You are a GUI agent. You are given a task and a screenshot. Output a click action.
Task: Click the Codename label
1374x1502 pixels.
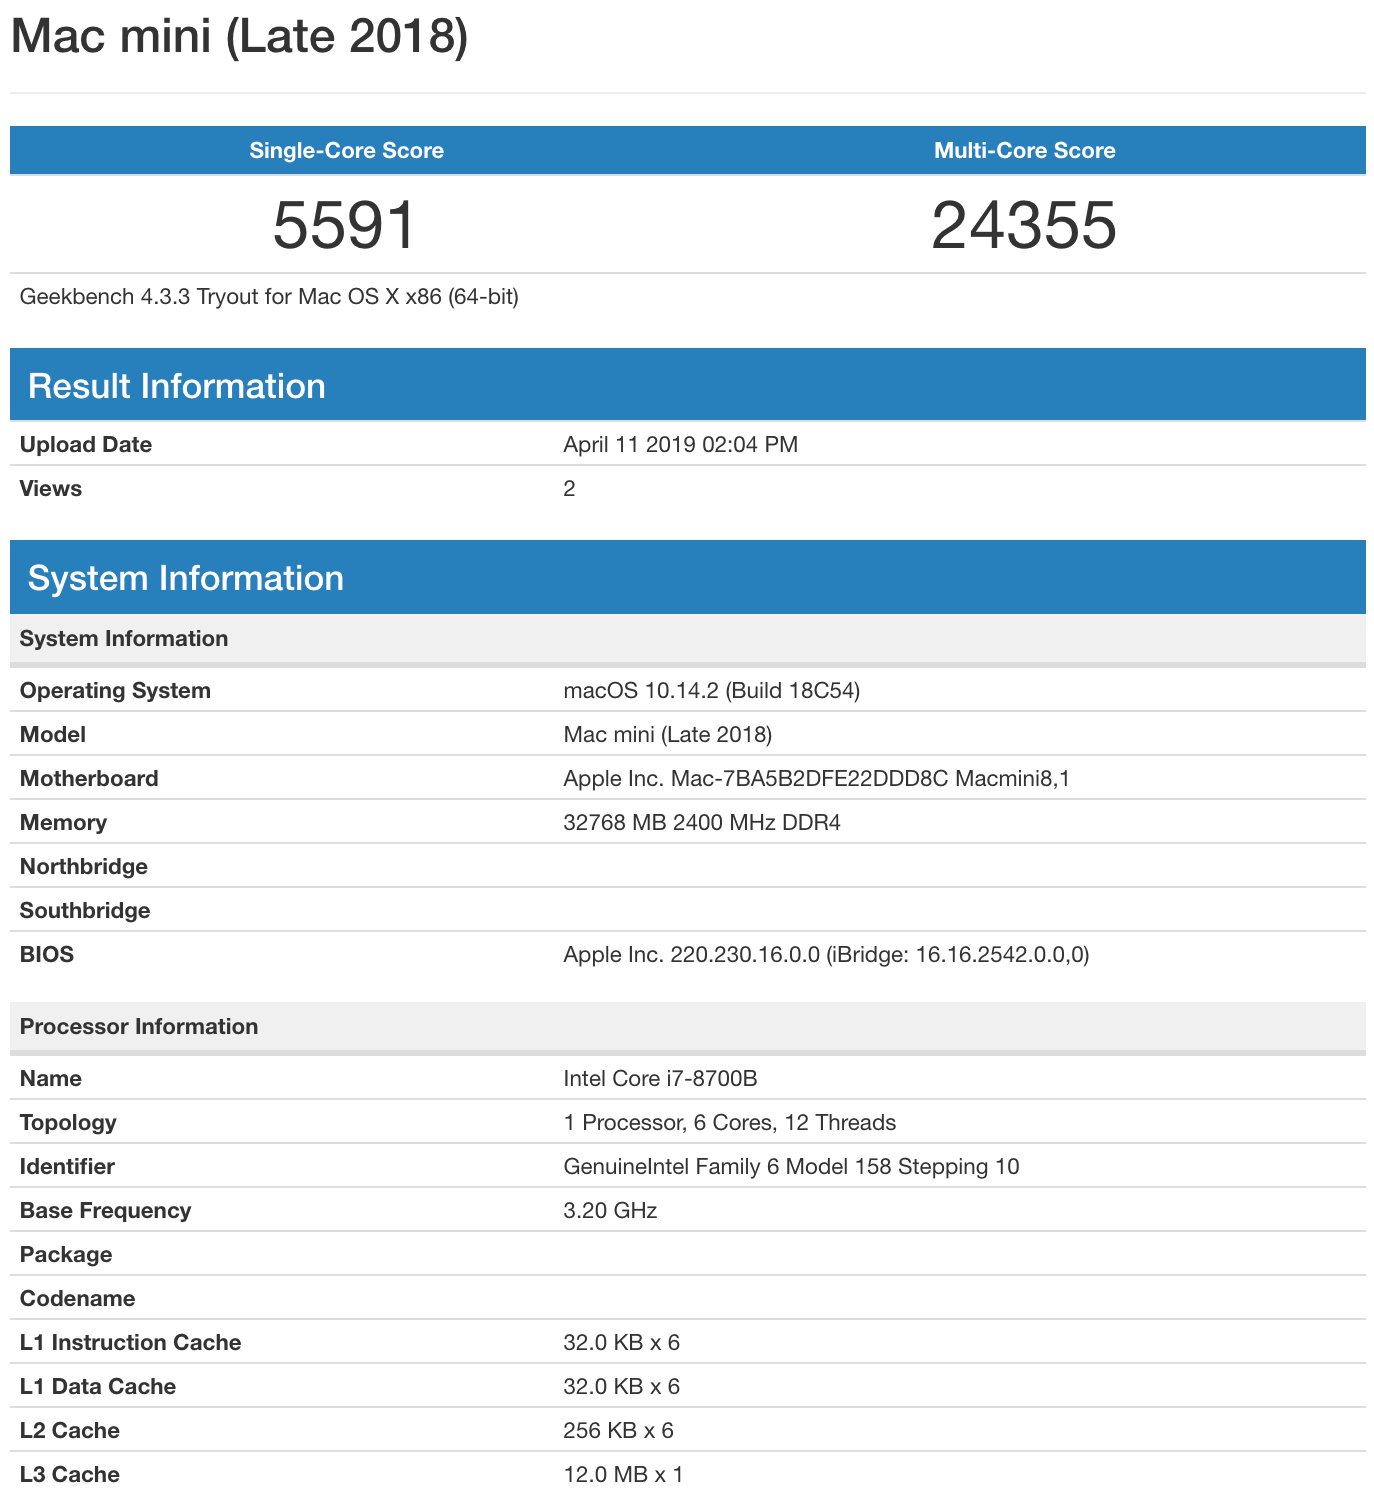click(x=77, y=1299)
